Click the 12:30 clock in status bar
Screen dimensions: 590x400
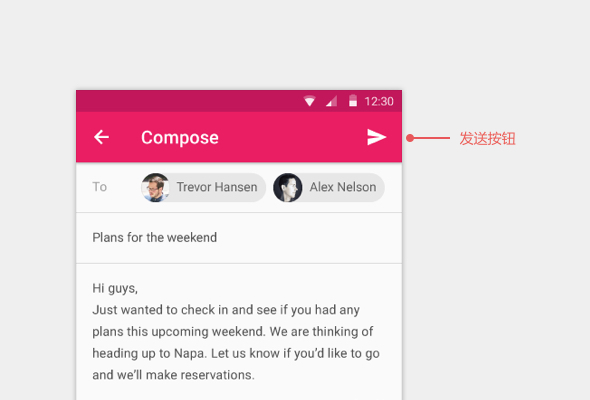[379, 101]
